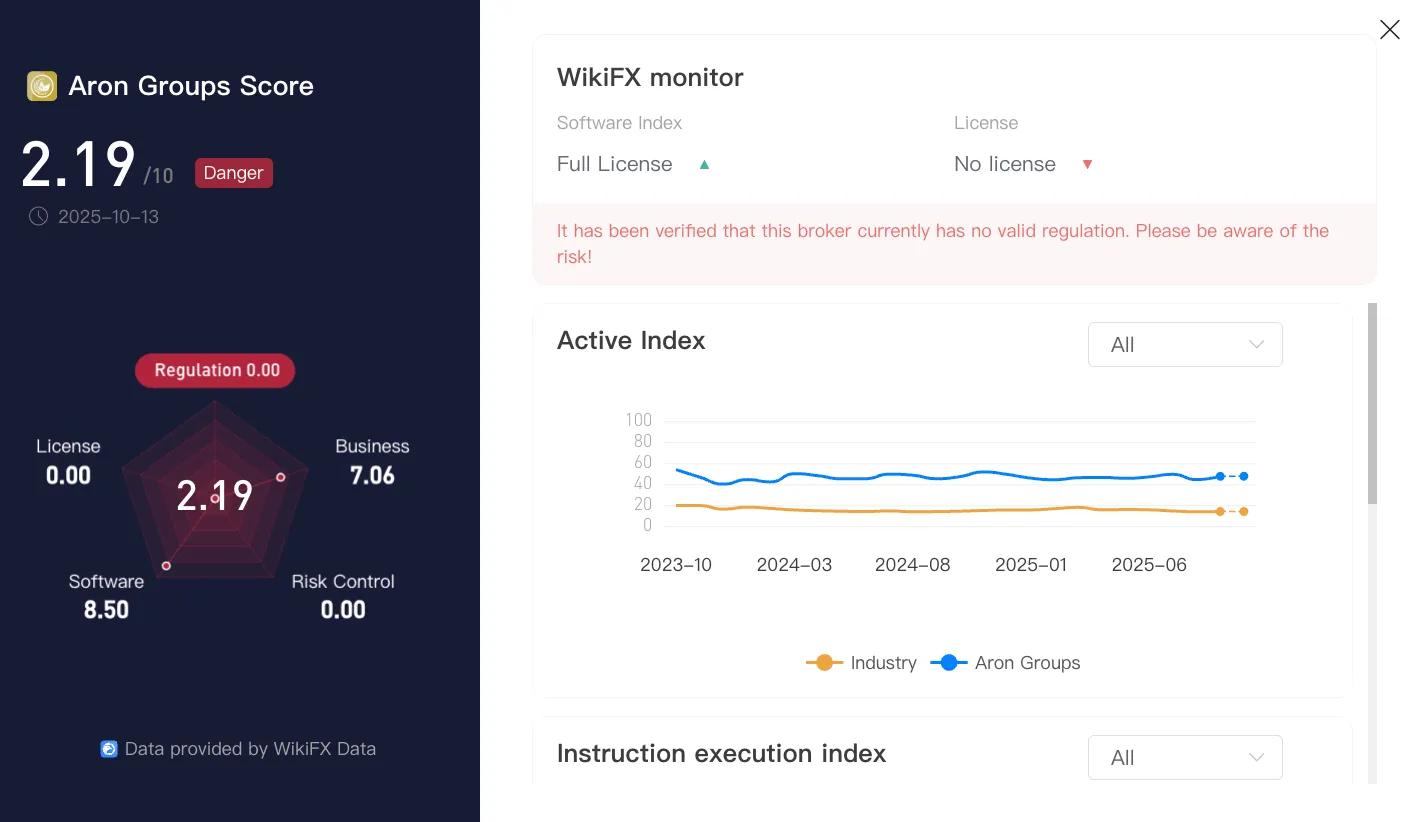Click the chevron in Active Index dropdown
The width and height of the screenshot is (1418, 822).
[x=1257, y=345]
